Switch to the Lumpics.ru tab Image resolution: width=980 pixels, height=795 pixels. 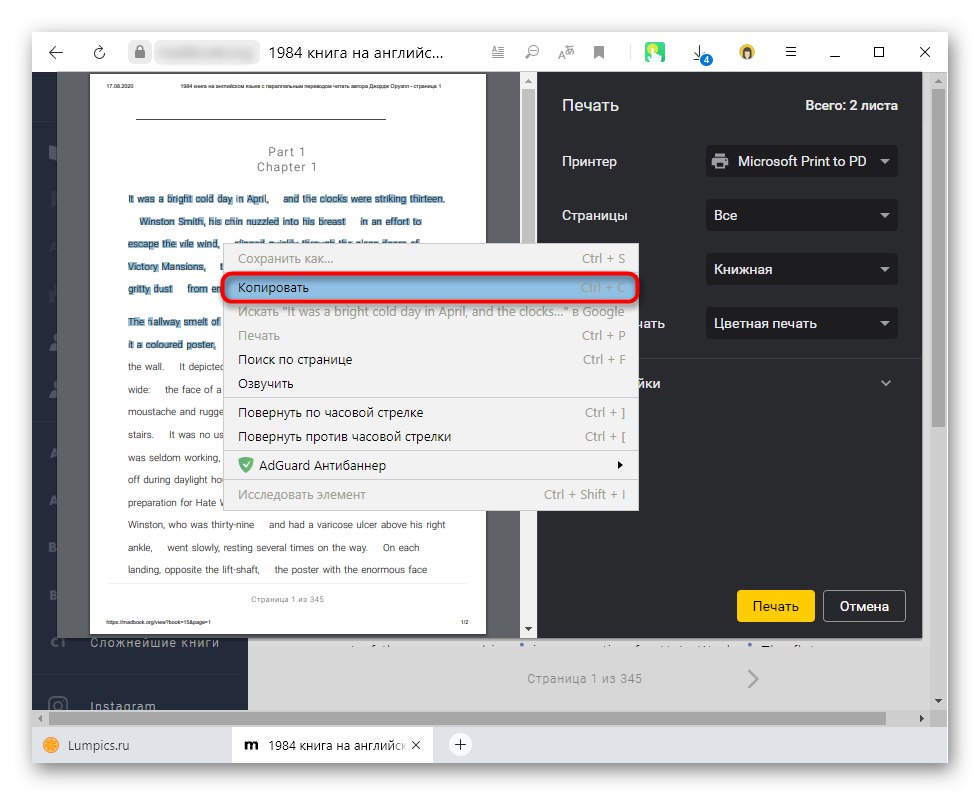(132, 745)
